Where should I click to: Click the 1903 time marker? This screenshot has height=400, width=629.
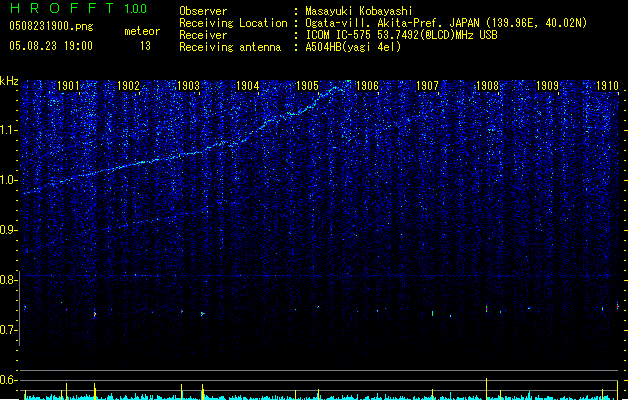click(x=188, y=85)
